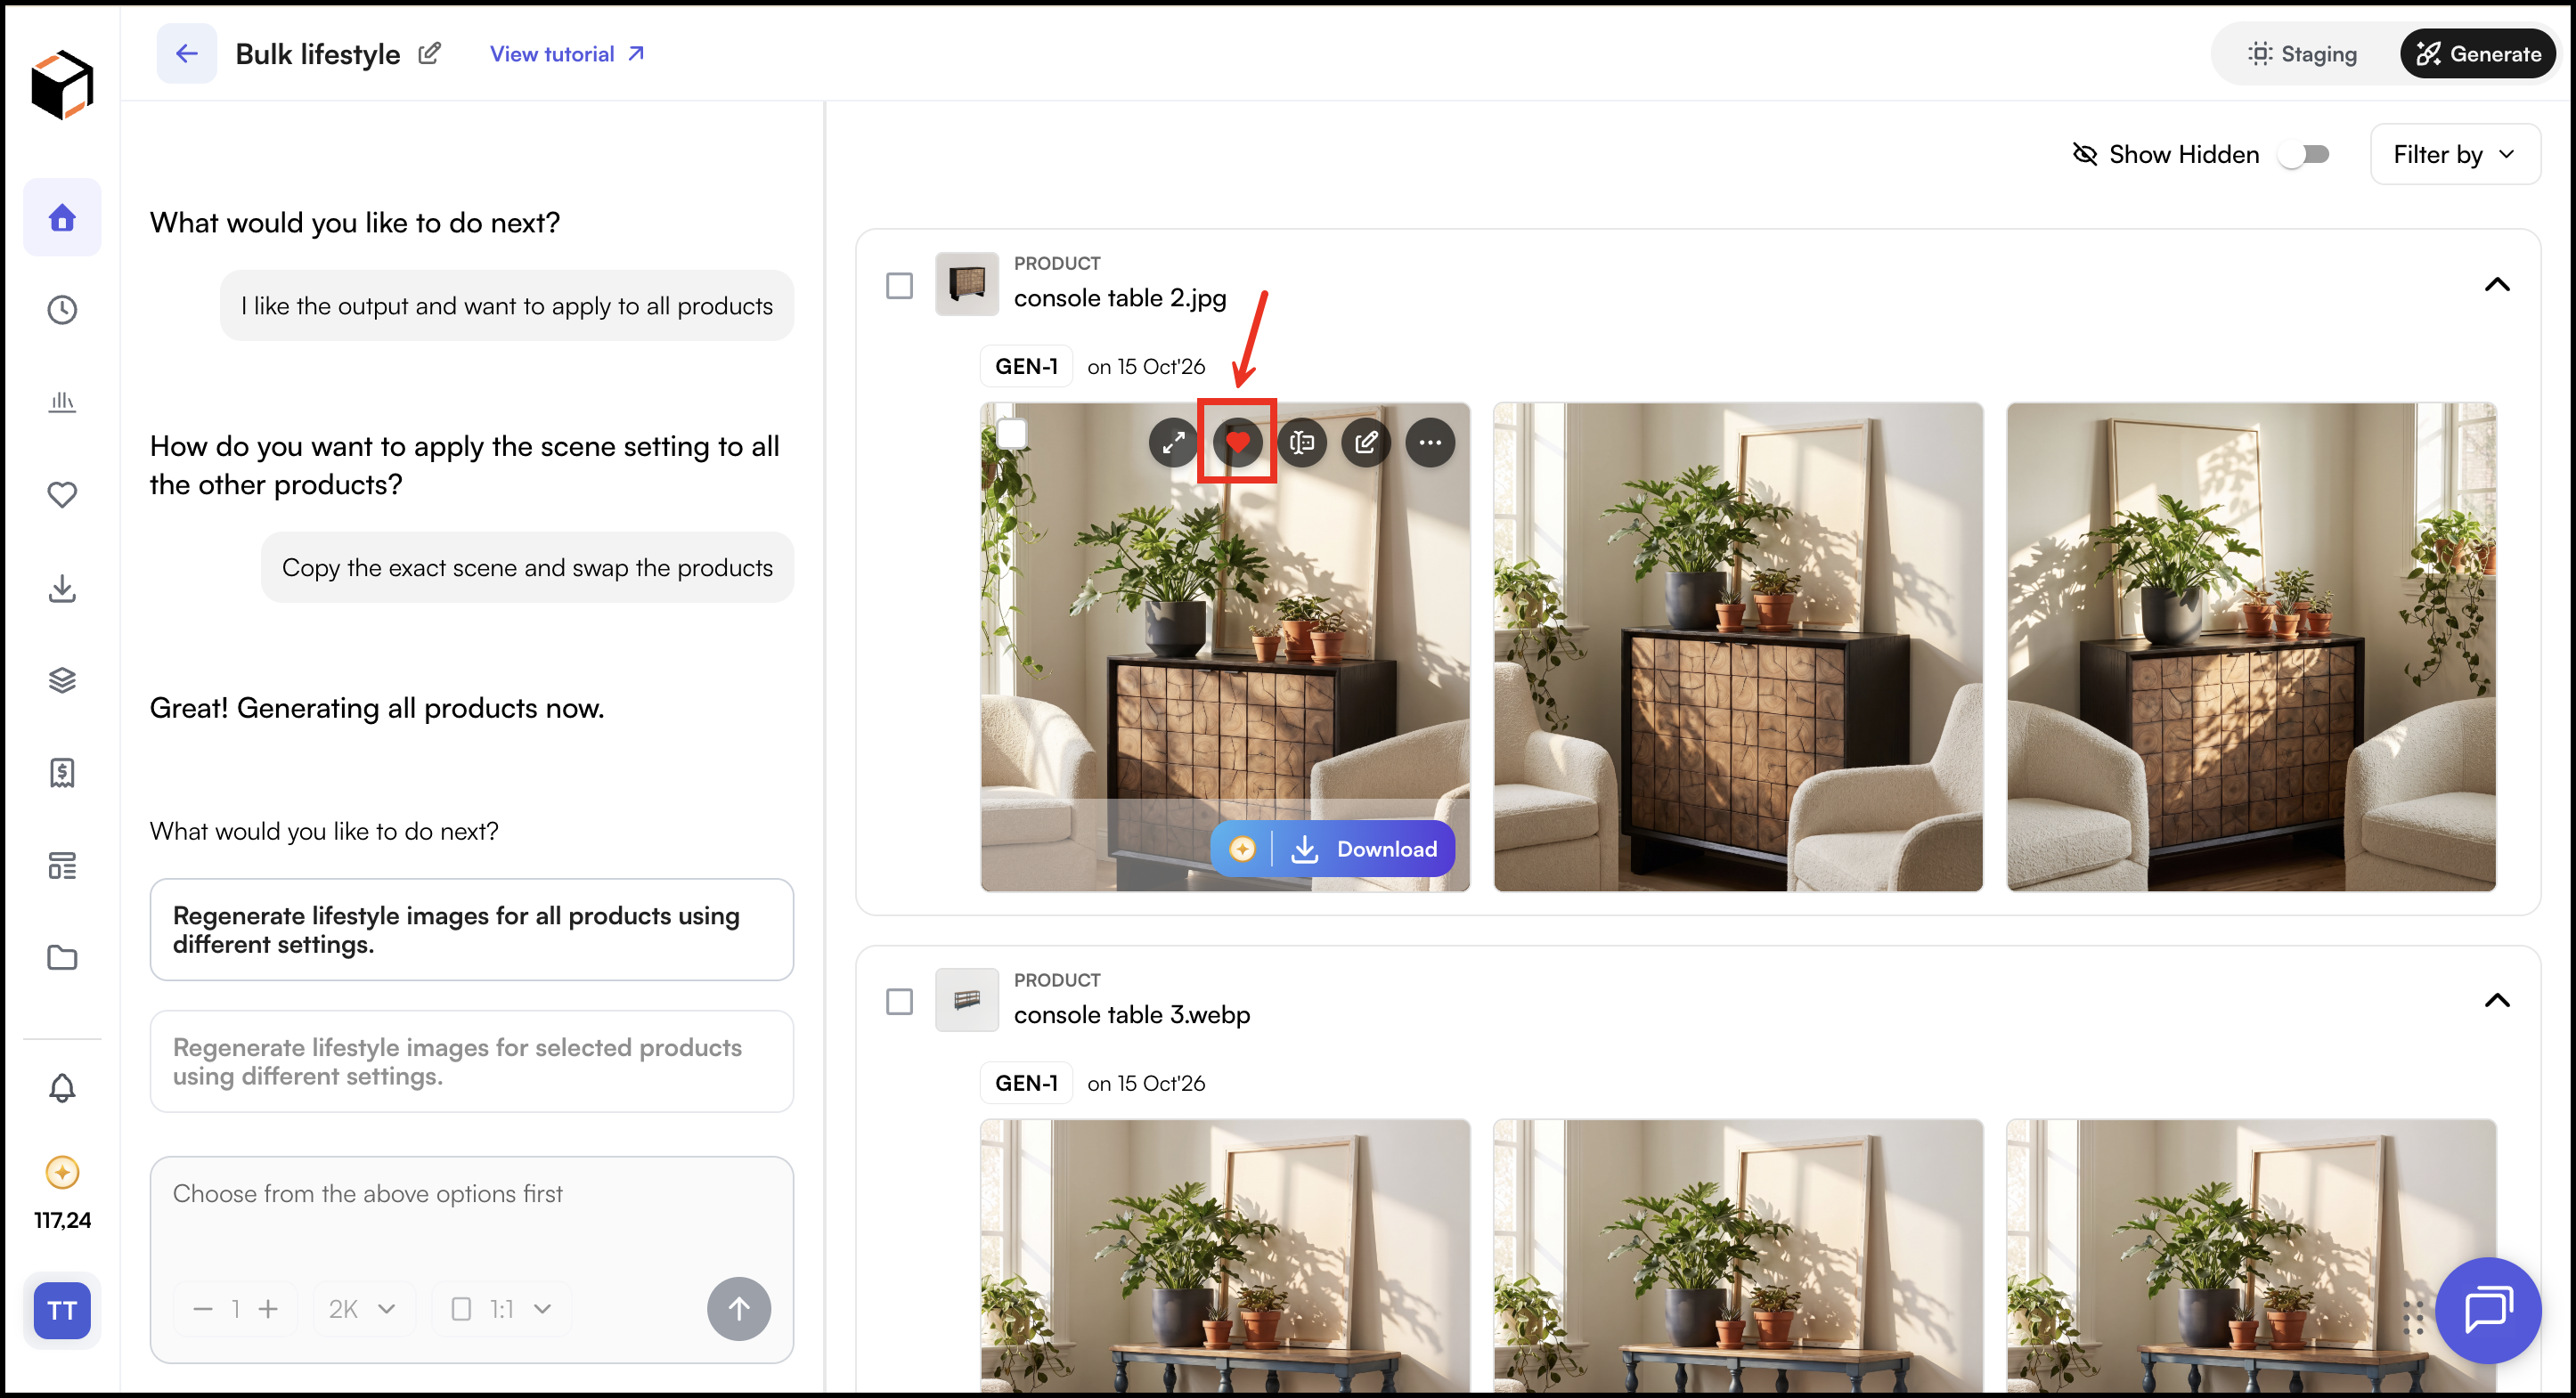Image resolution: width=2576 pixels, height=1398 pixels.
Task: Toggle the Show Hidden switch
Action: (2306, 154)
